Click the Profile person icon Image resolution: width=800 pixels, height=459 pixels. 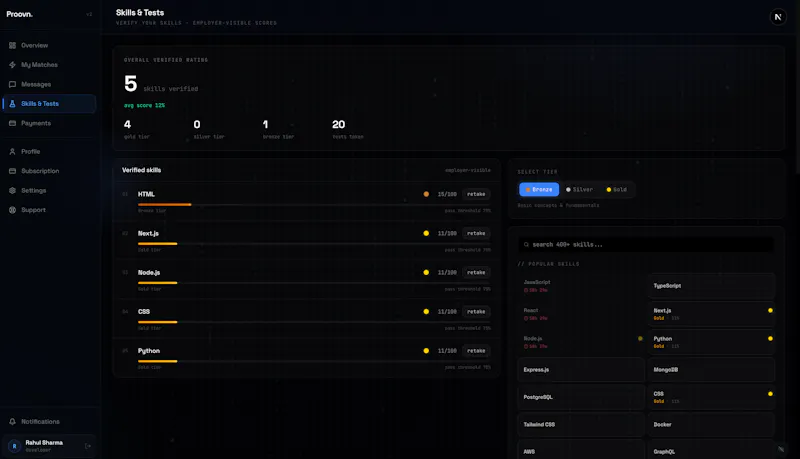coord(12,151)
